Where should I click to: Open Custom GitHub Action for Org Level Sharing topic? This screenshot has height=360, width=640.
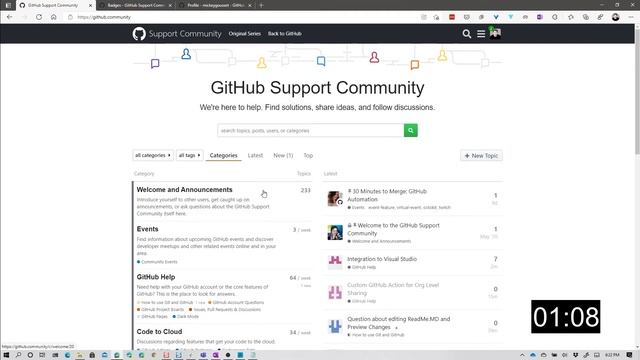[x=393, y=289]
